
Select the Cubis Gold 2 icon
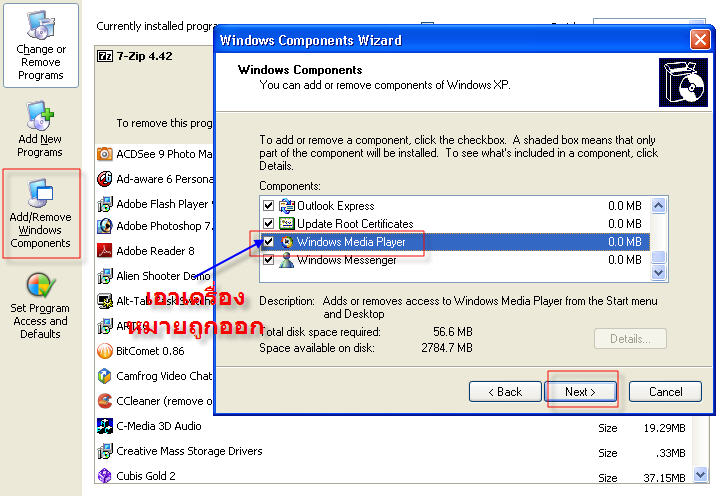click(105, 475)
